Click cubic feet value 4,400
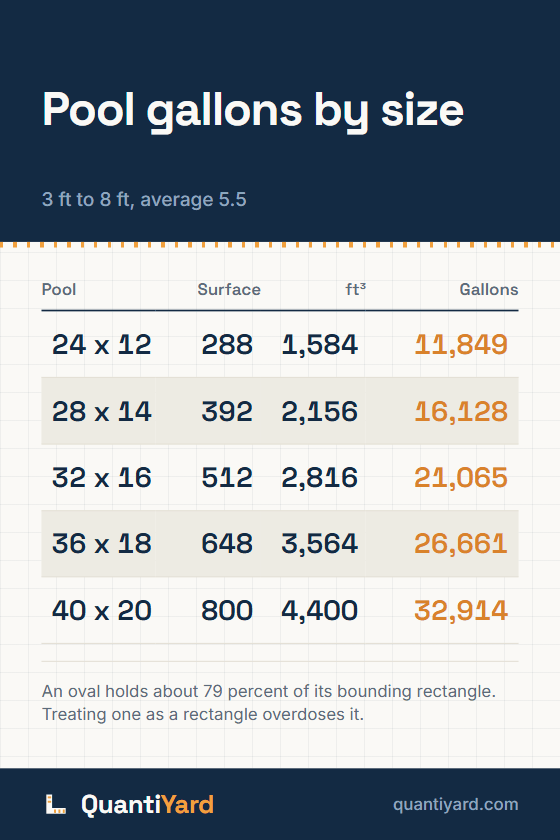Viewport: 560px width, 840px height. pyautogui.click(x=320, y=610)
